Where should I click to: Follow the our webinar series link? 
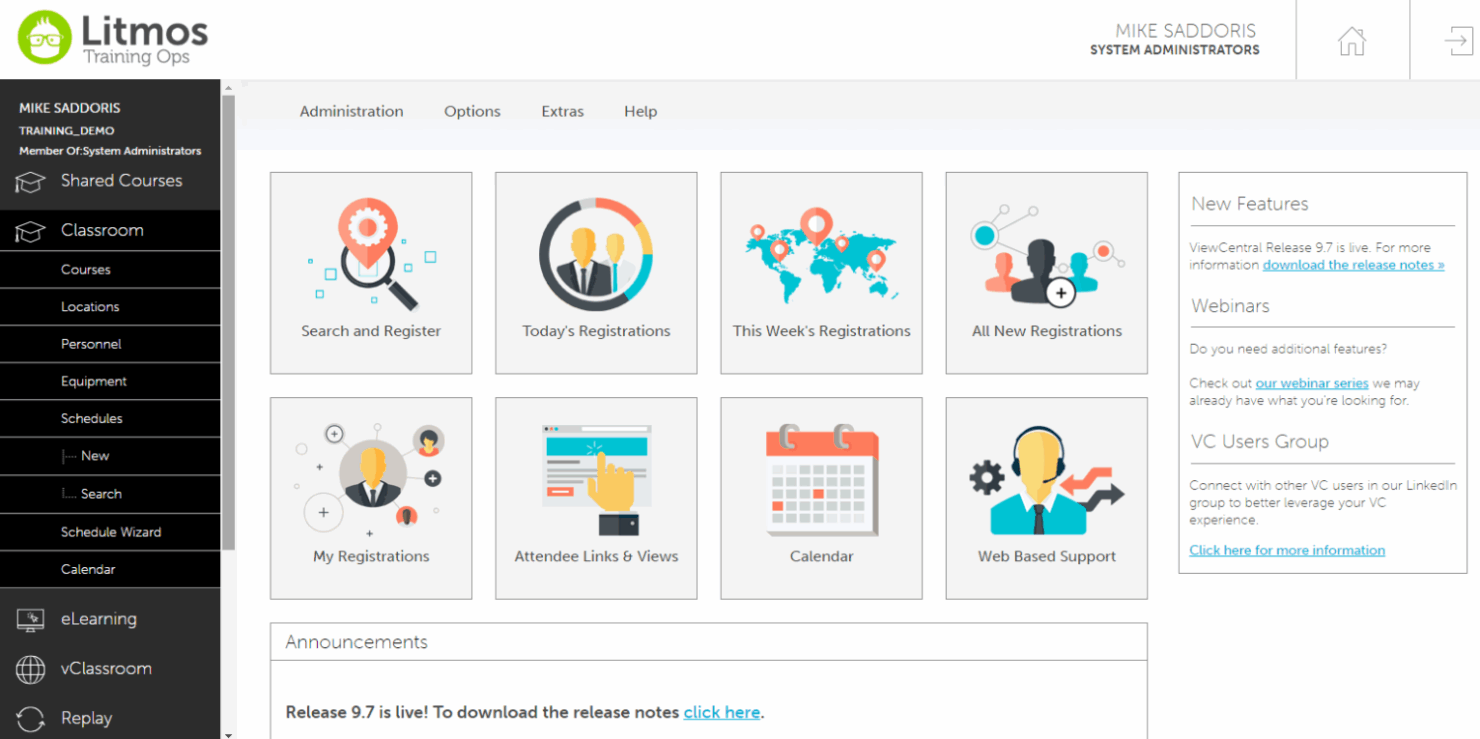coord(1311,383)
